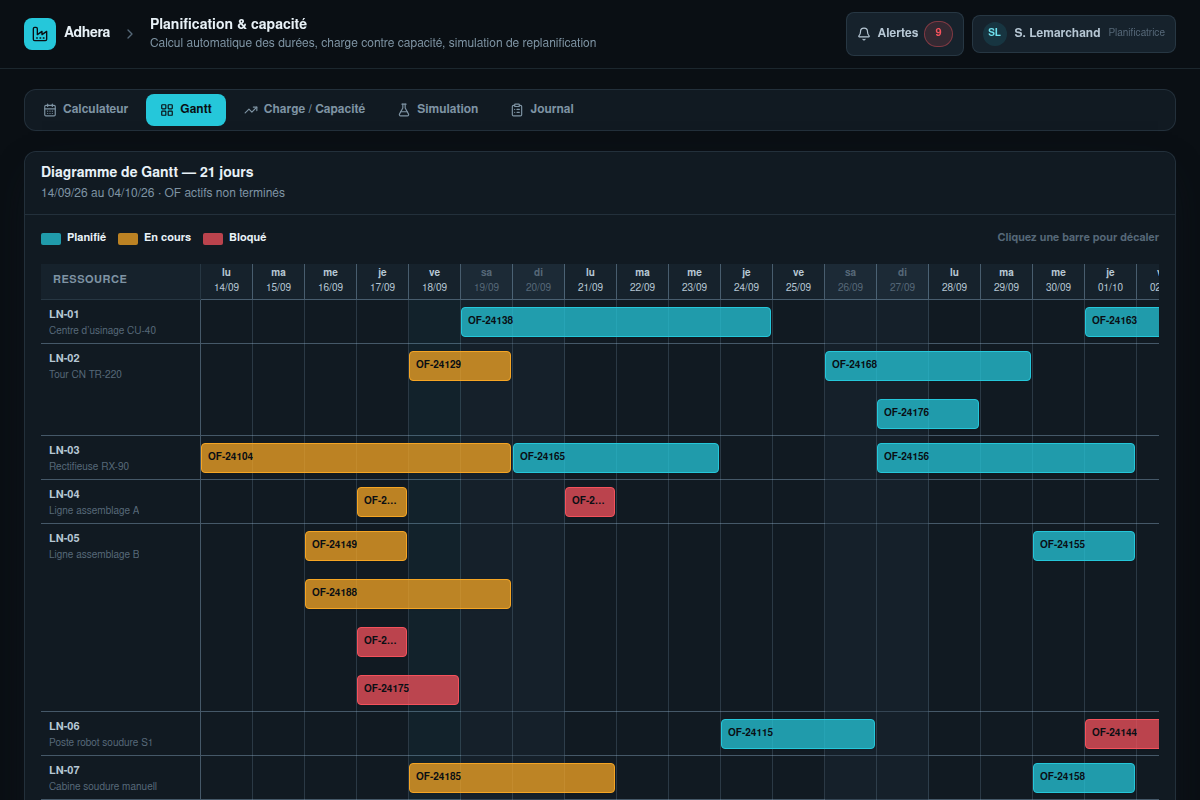The image size is (1200, 800).
Task: Click the je 01/10 day header
Action: pyautogui.click(x=1110, y=280)
